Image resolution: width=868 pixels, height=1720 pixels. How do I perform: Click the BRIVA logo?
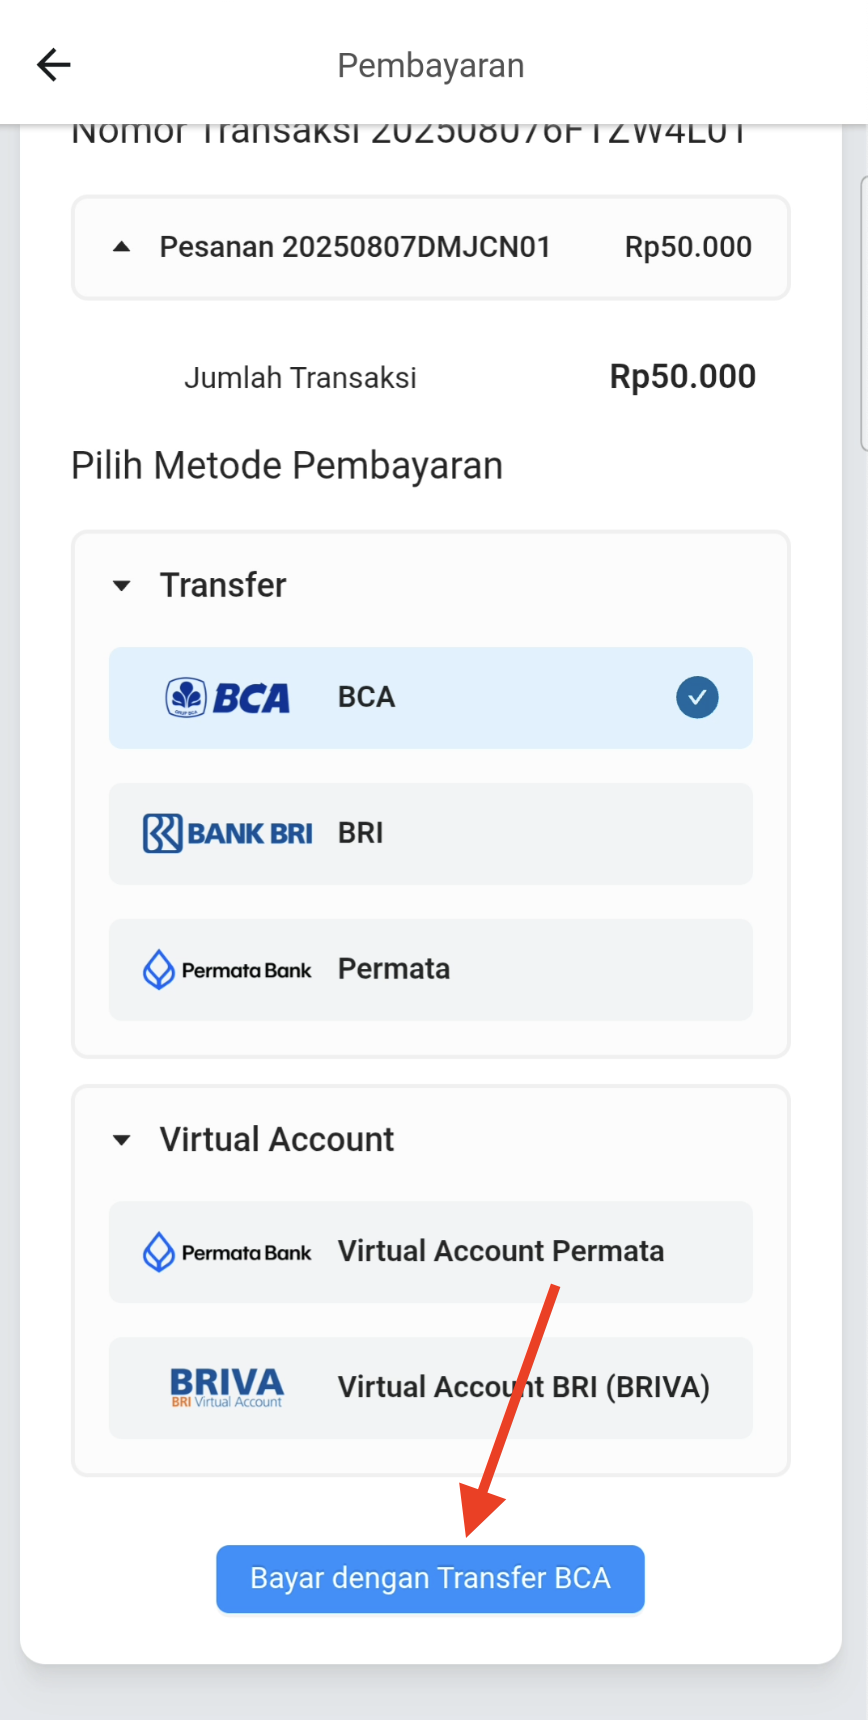[227, 1387]
